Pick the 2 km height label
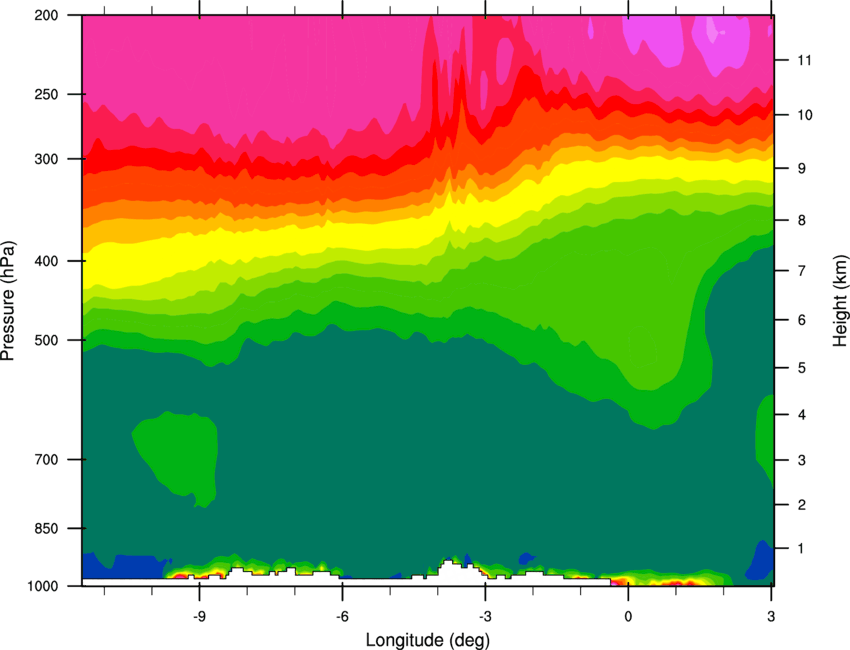Viewport: 850px width, 650px height. pos(801,505)
